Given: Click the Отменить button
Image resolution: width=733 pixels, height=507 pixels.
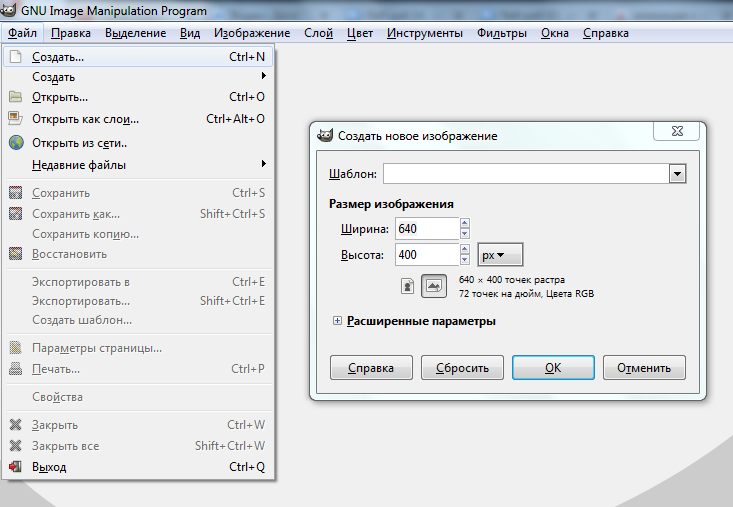Looking at the screenshot, I should pyautogui.click(x=644, y=368).
